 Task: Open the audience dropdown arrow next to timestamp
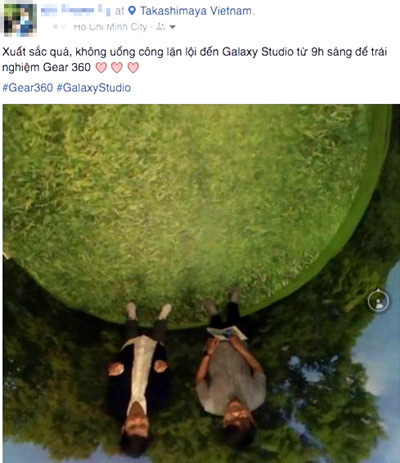172,27
